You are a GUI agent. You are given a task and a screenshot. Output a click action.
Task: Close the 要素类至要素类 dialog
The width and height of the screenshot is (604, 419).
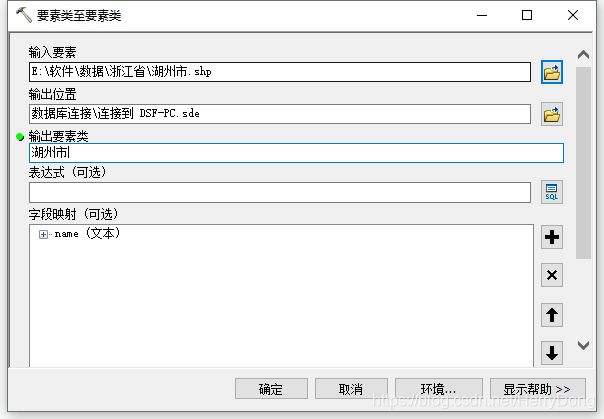tap(573, 15)
